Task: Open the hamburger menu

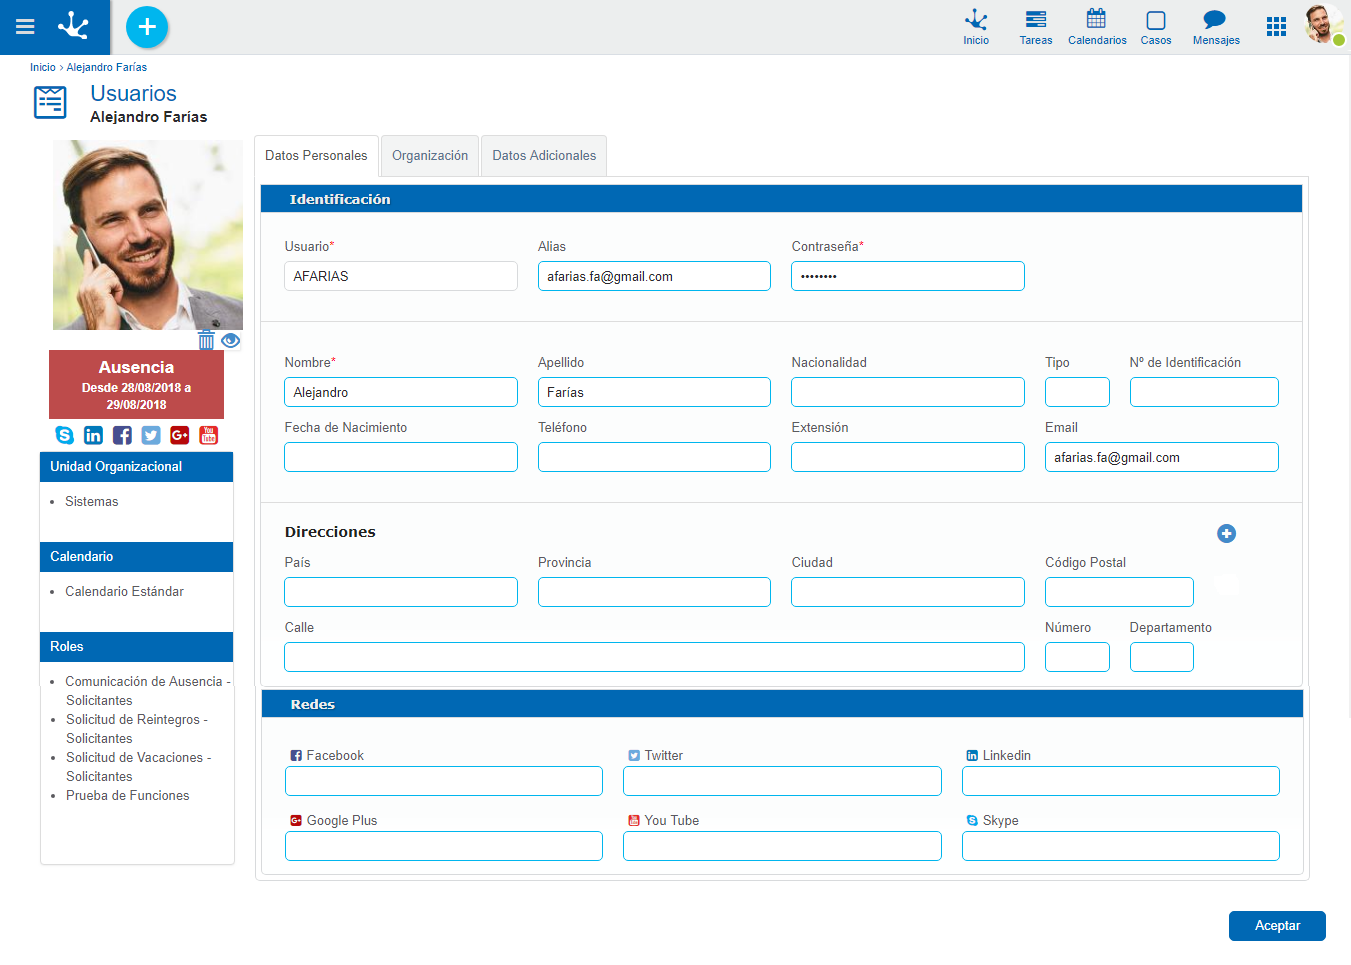Action: click(25, 27)
